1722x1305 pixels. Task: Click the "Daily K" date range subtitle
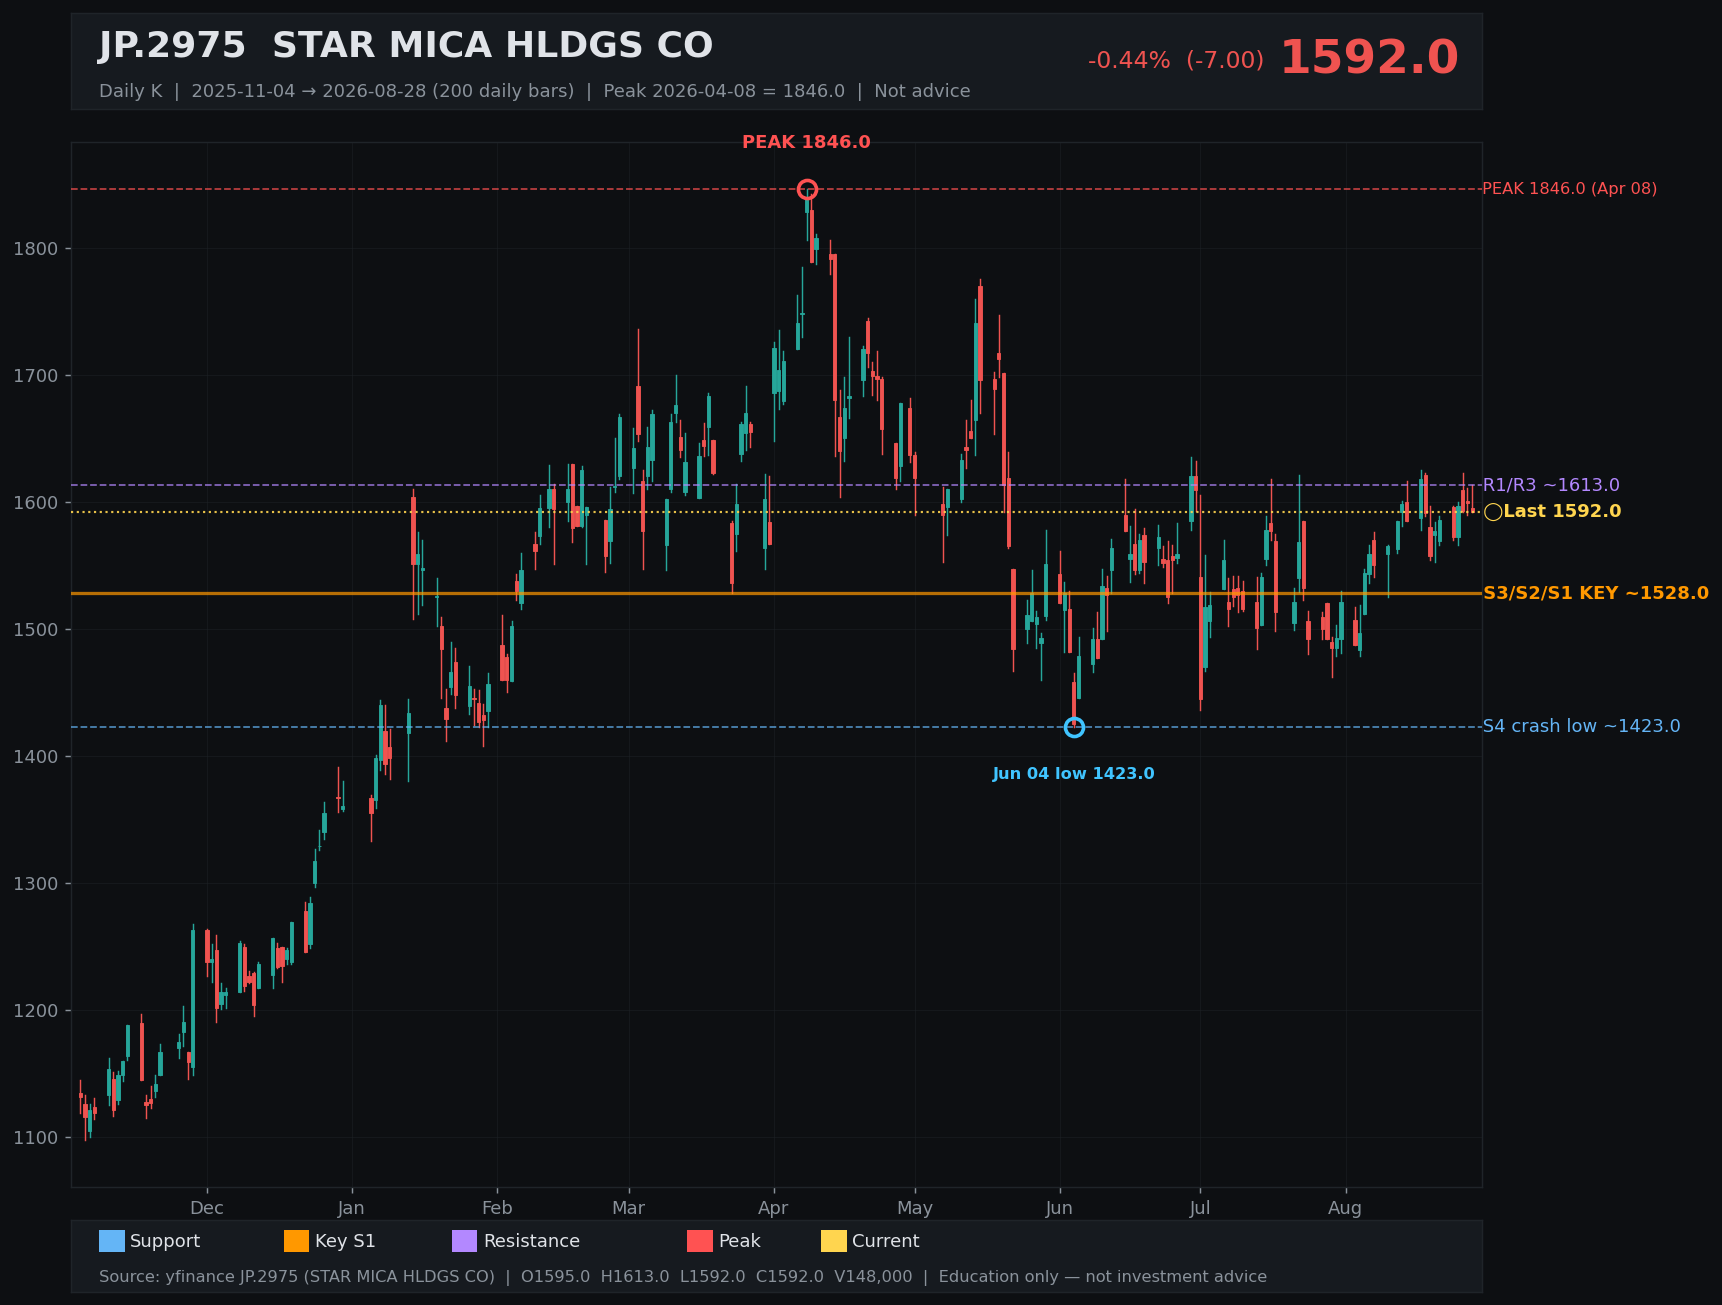(x=535, y=91)
